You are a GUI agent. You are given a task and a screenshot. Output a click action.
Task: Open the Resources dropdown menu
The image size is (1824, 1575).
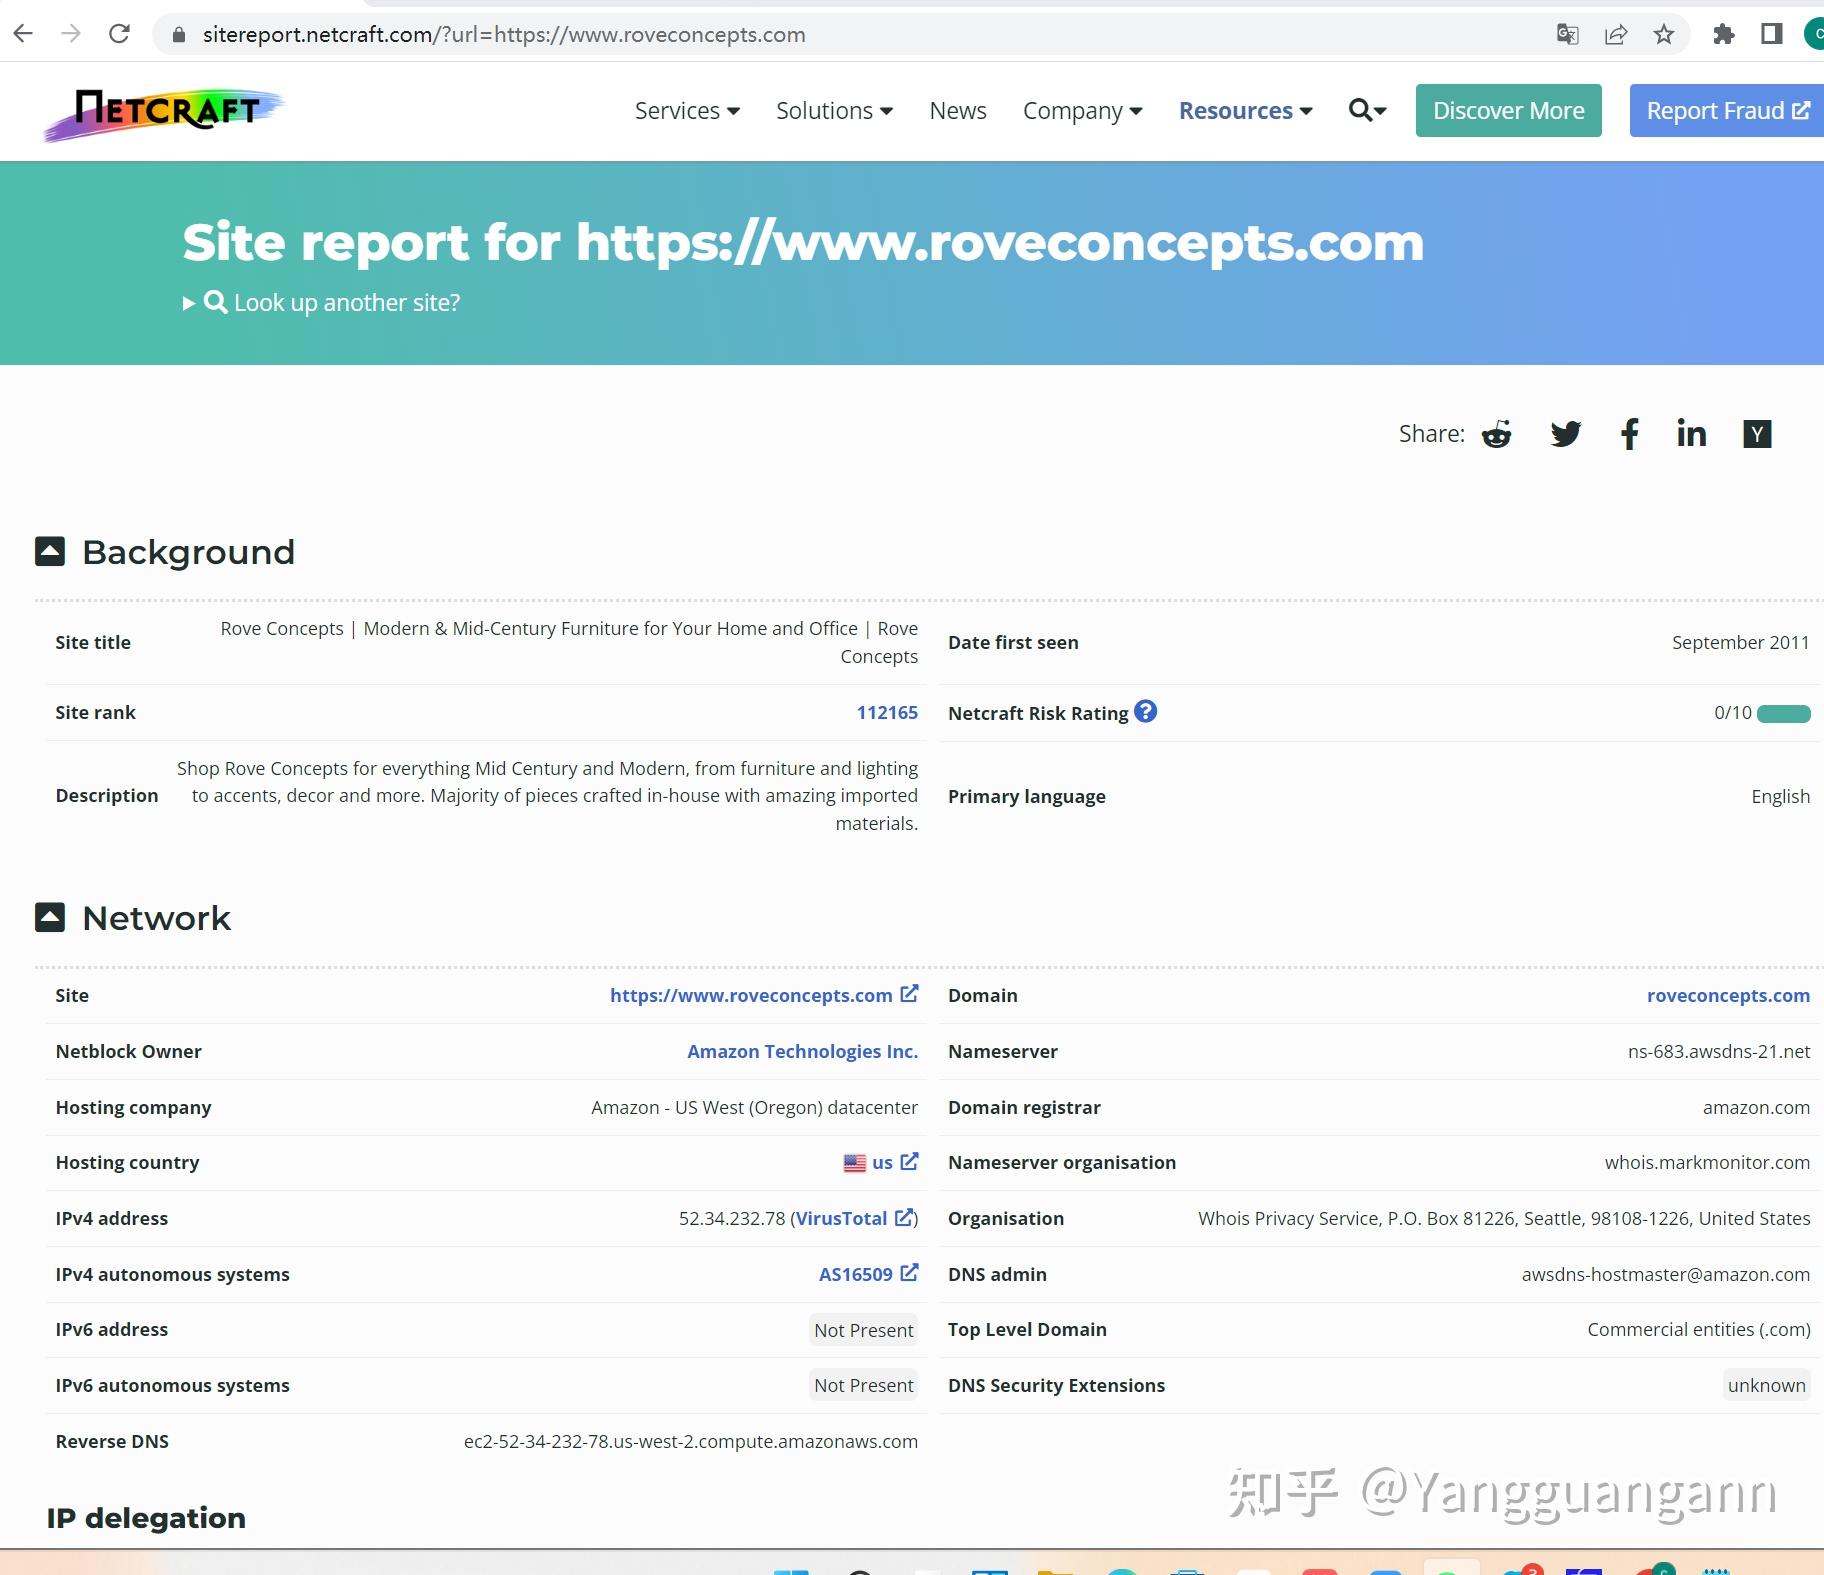pos(1245,111)
